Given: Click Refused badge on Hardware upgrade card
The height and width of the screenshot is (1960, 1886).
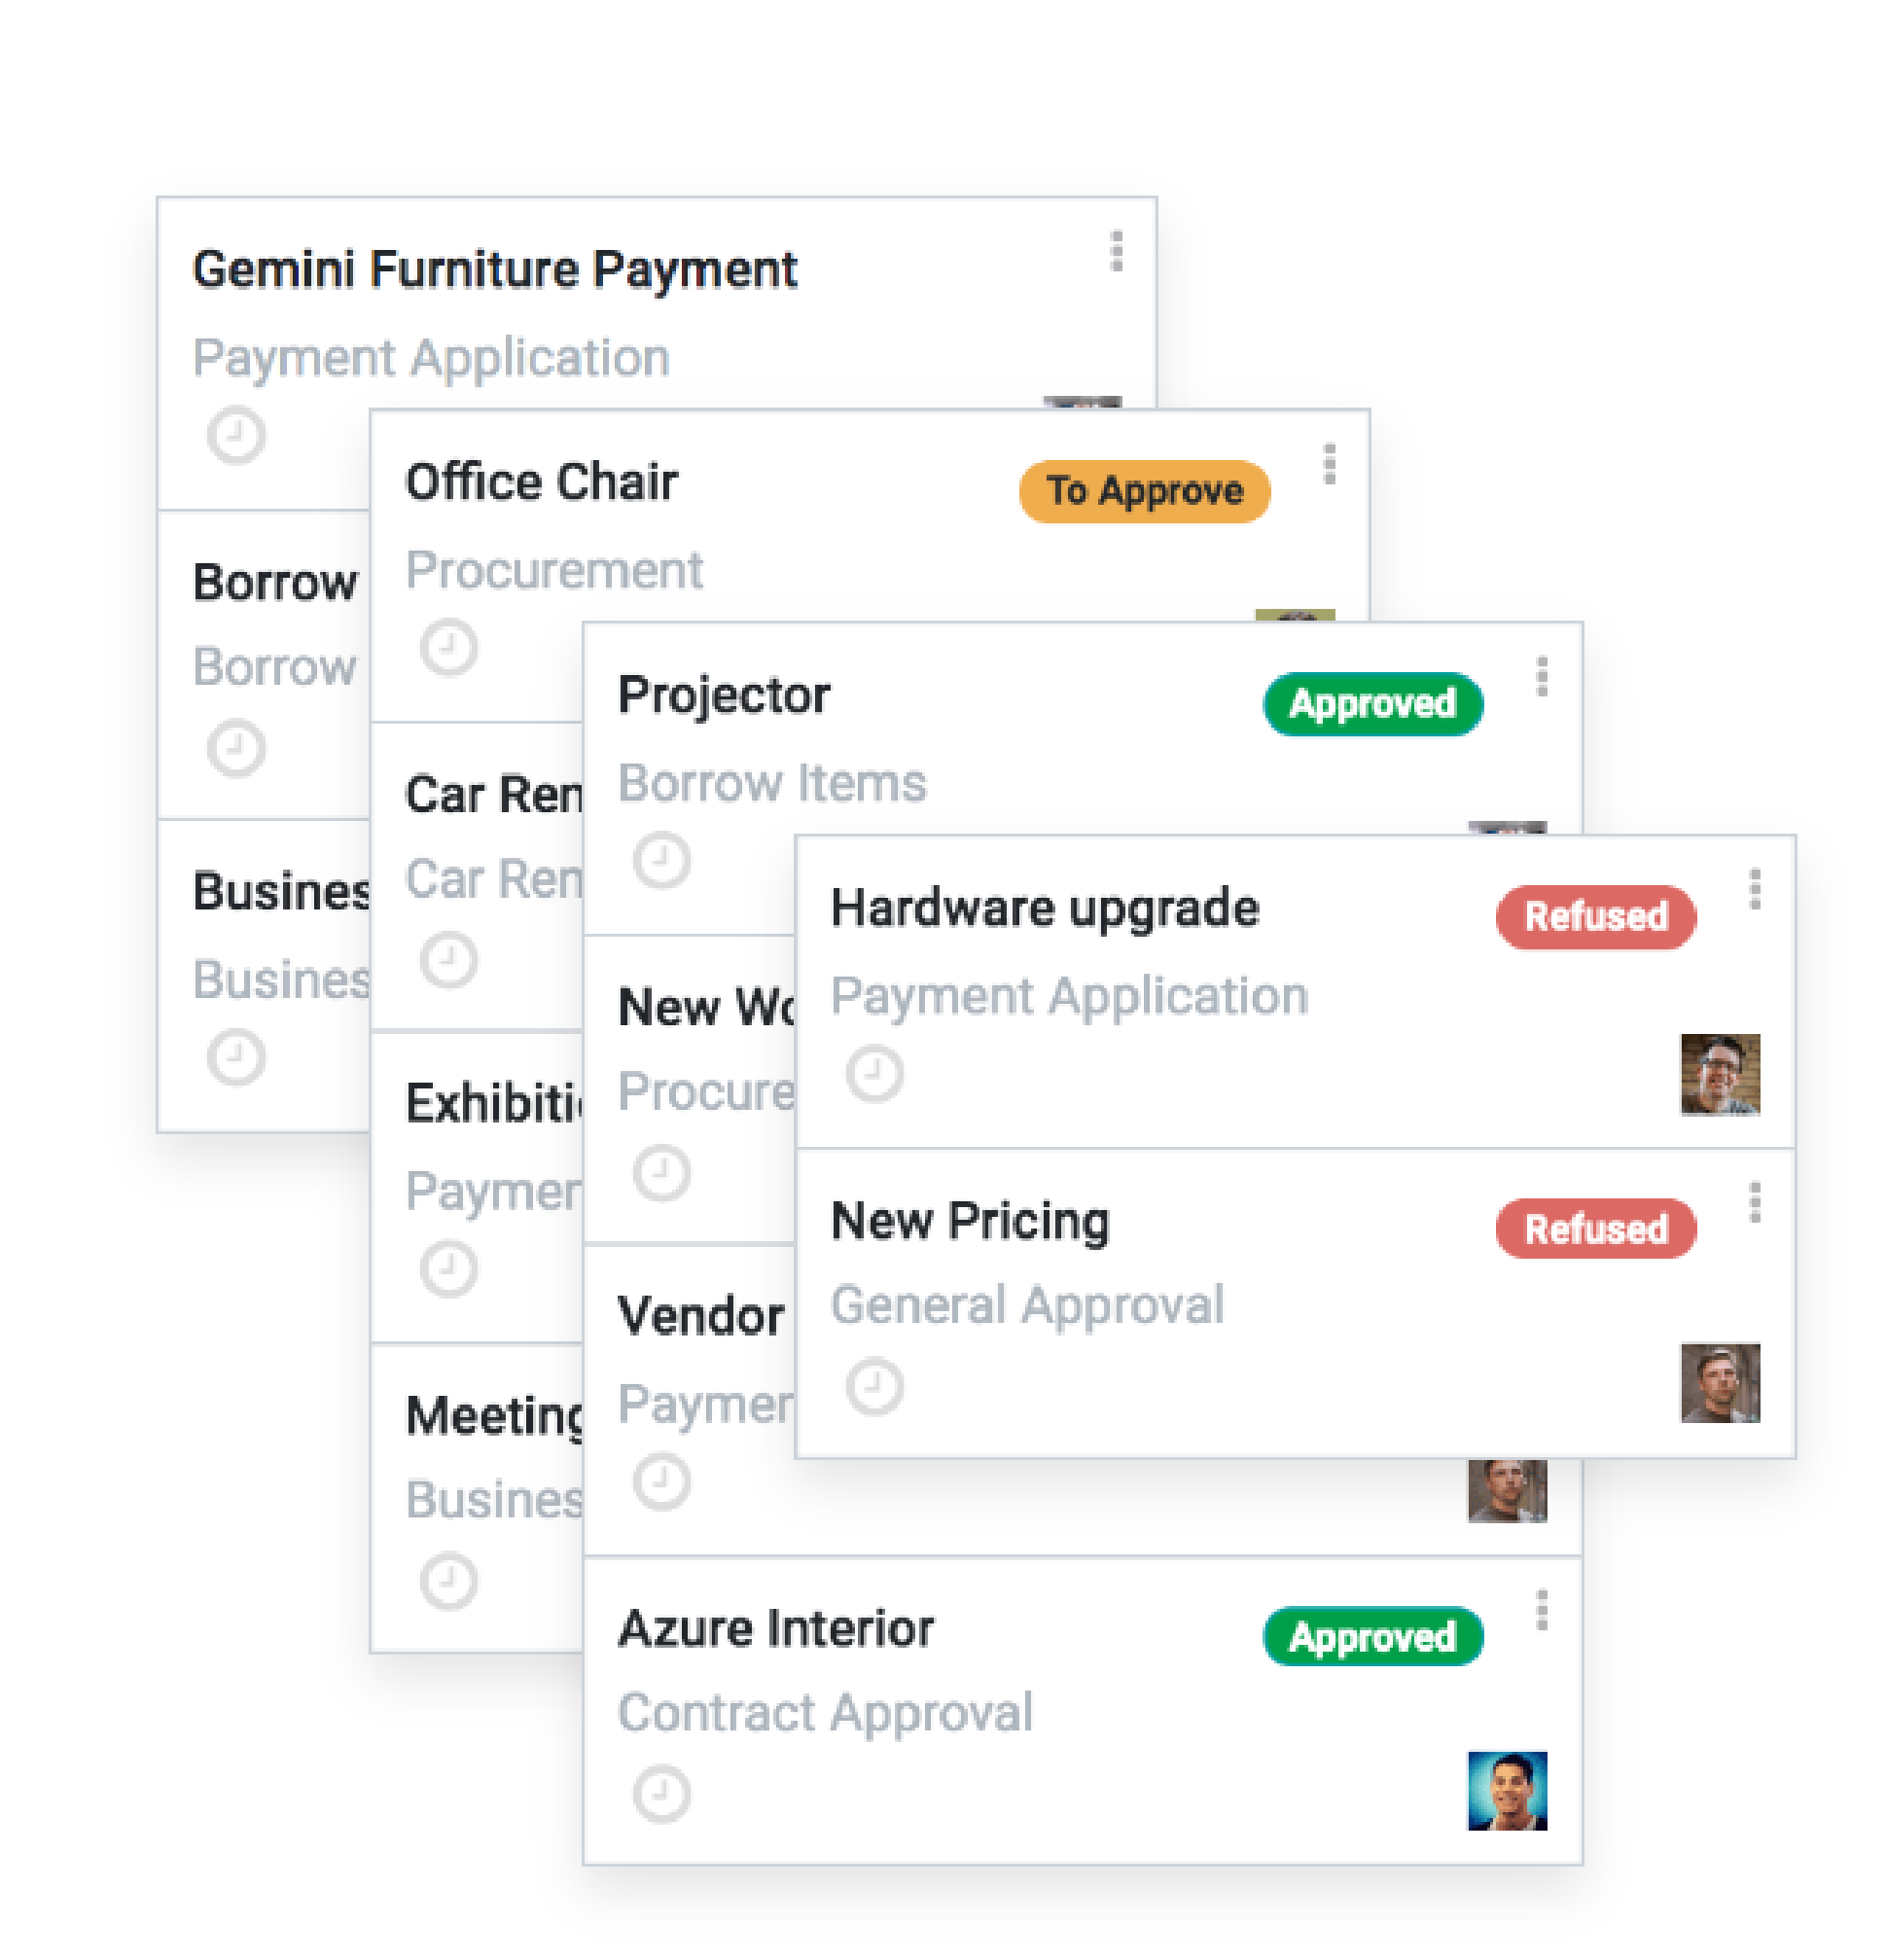Looking at the screenshot, I should [1596, 917].
